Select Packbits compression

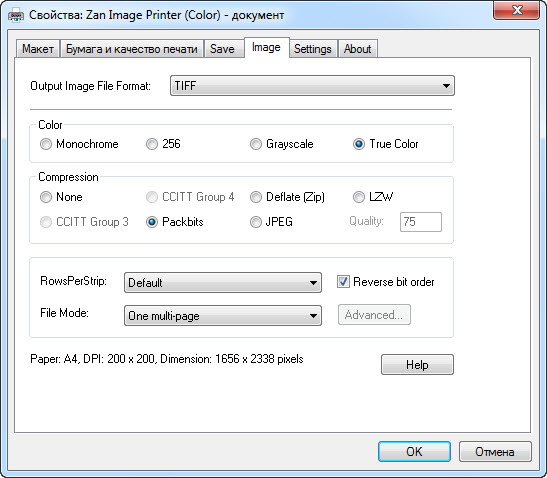click(174, 222)
